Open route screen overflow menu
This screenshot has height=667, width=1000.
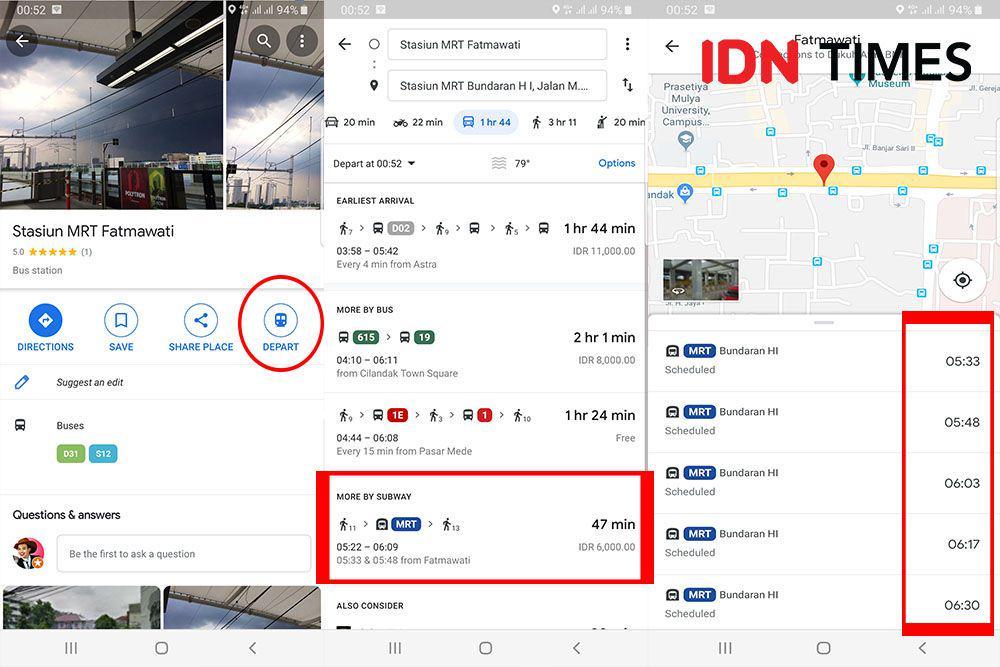pyautogui.click(x=628, y=44)
